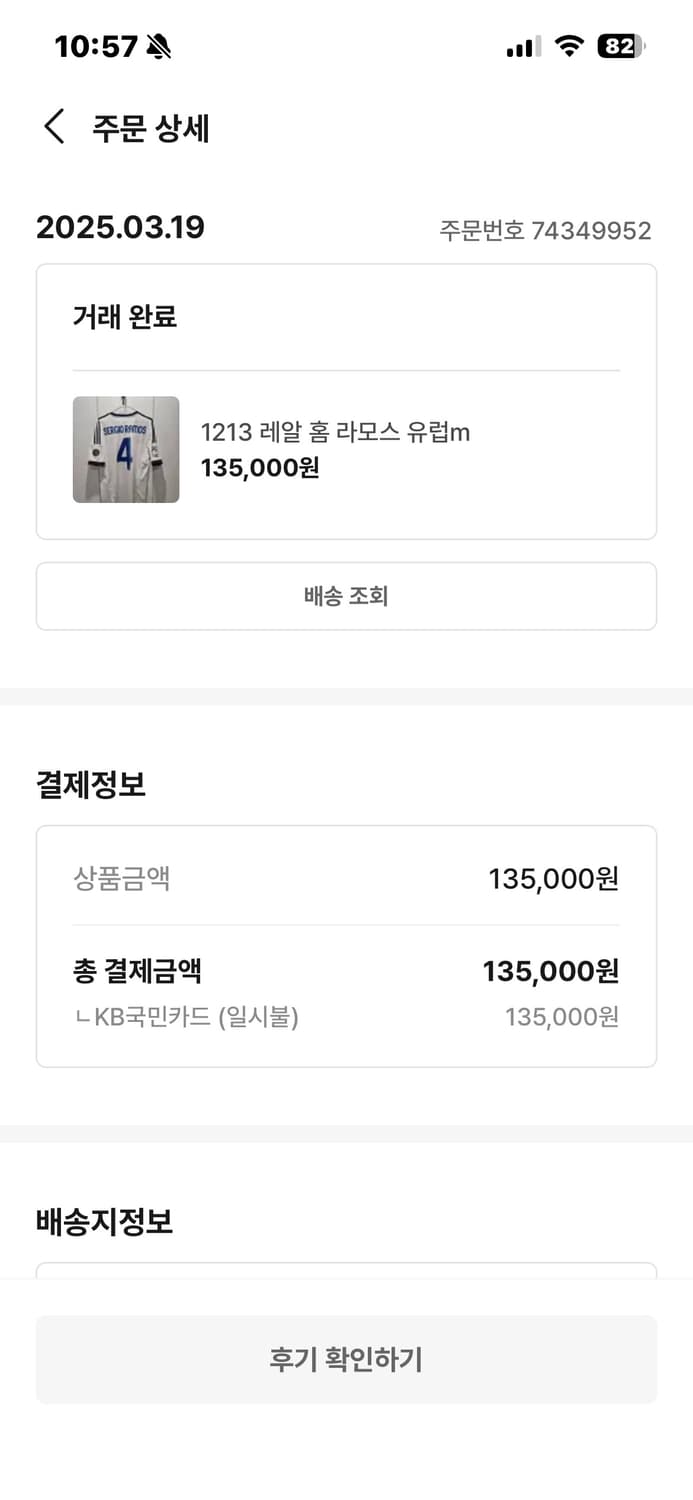Select the order date 2025.03.19
The image size is (693, 1500).
[x=120, y=228]
